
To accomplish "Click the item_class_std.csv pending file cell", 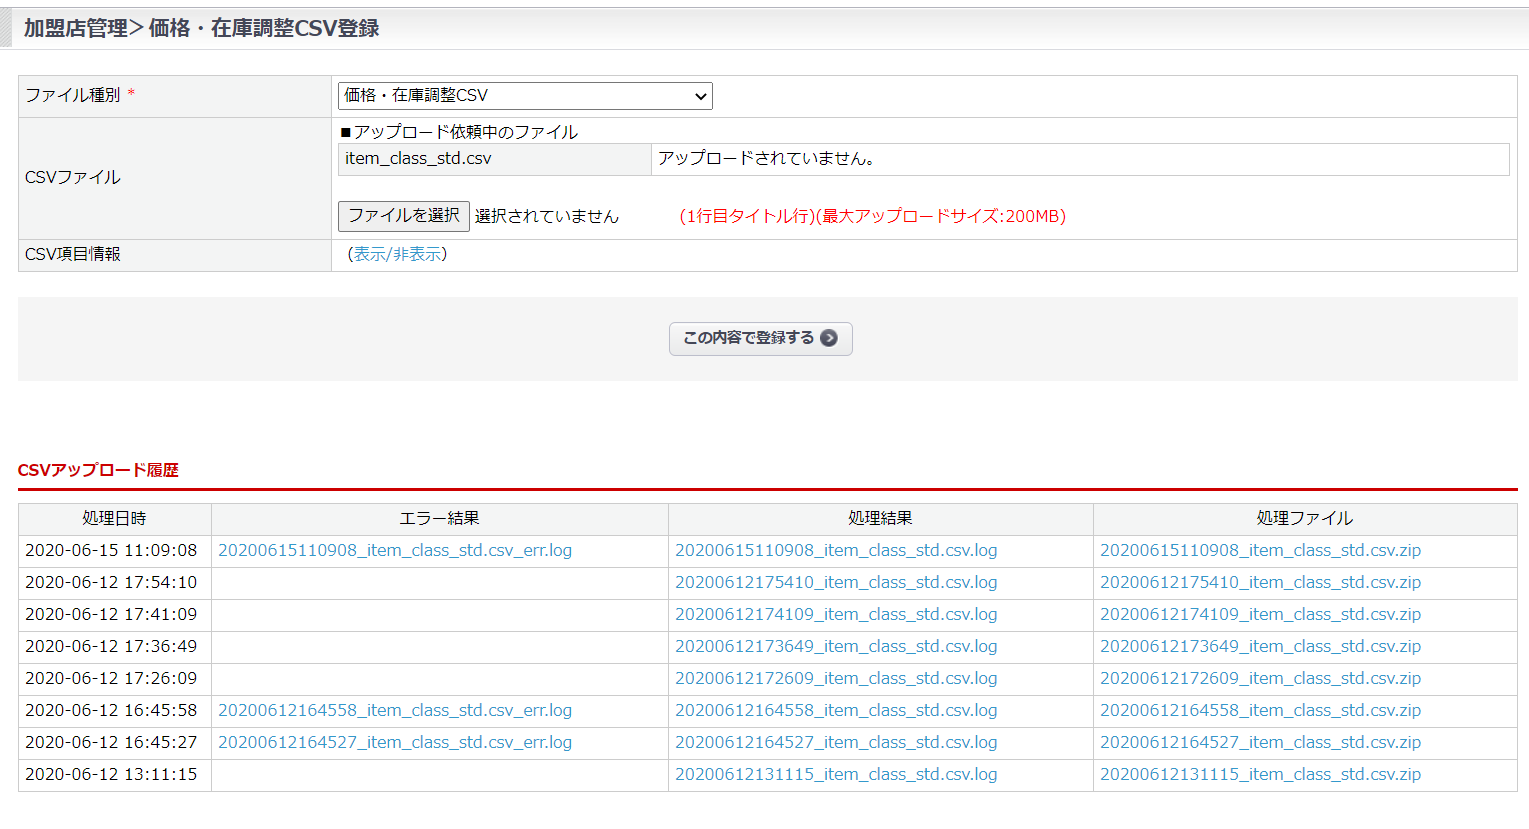I will (x=494, y=159).
